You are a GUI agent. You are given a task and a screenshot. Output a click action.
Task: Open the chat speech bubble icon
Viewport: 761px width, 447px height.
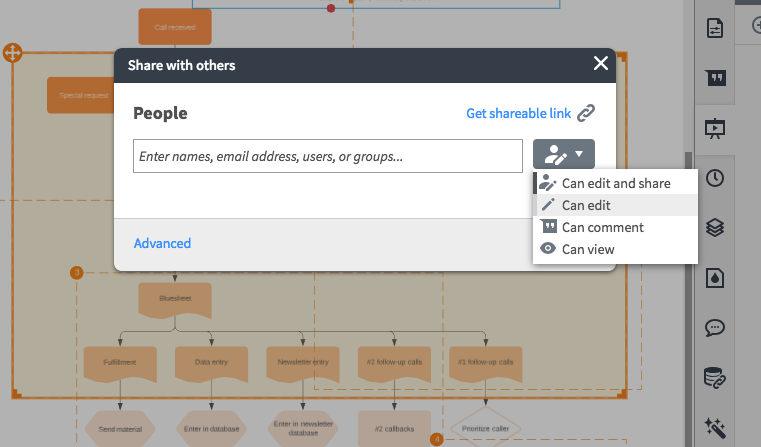[x=715, y=328]
